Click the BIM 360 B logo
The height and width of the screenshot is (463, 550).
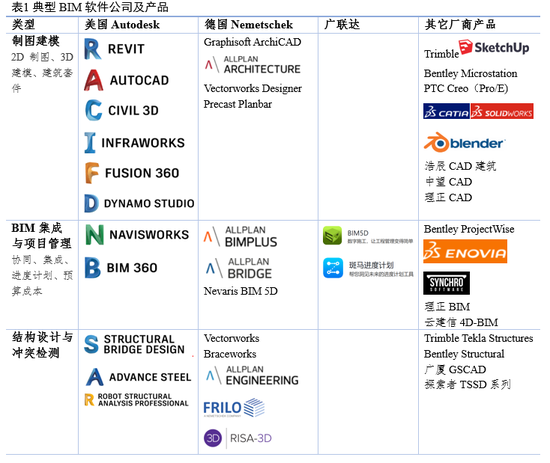[x=93, y=268]
